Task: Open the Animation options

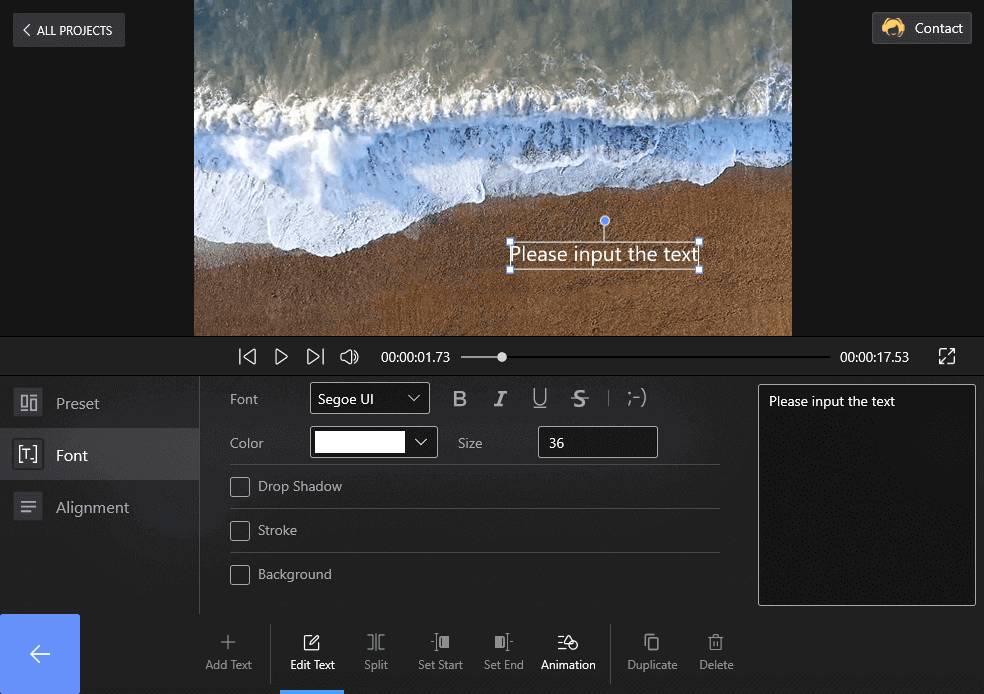Action: pos(568,653)
